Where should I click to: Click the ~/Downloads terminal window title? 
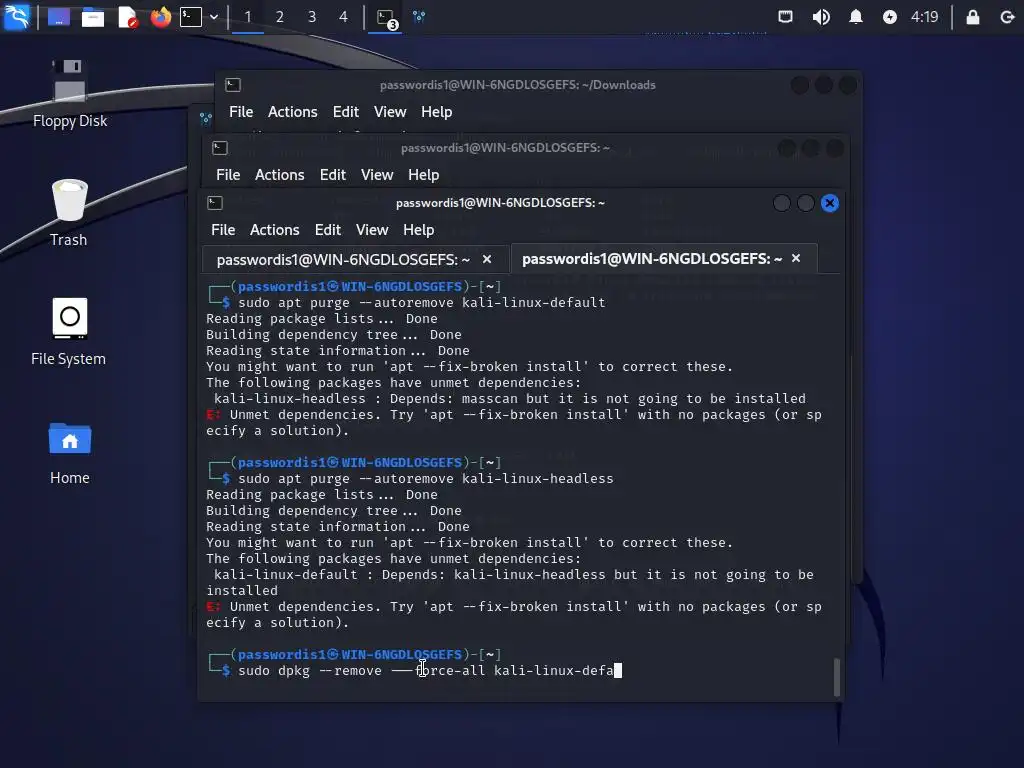click(x=518, y=85)
